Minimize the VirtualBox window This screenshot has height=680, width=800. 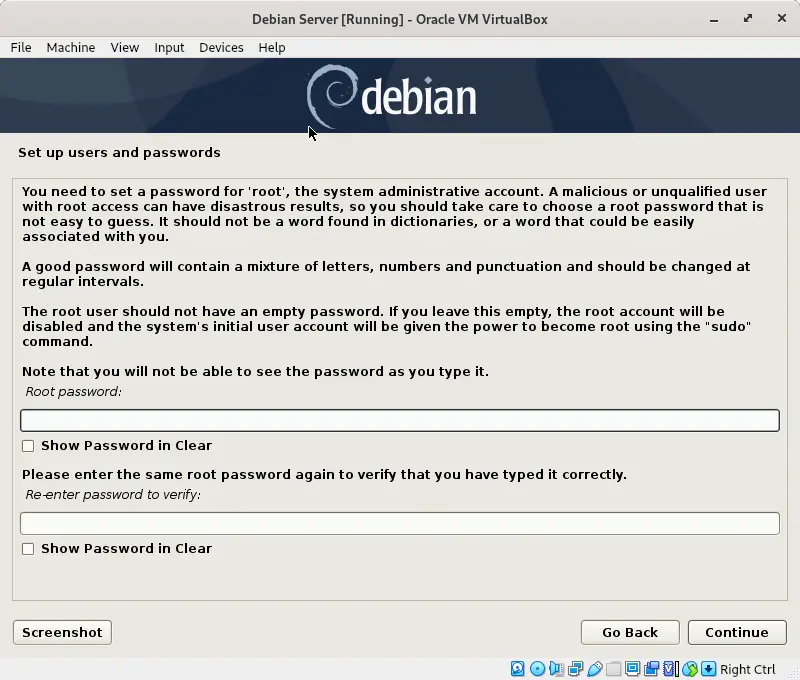(x=714, y=19)
